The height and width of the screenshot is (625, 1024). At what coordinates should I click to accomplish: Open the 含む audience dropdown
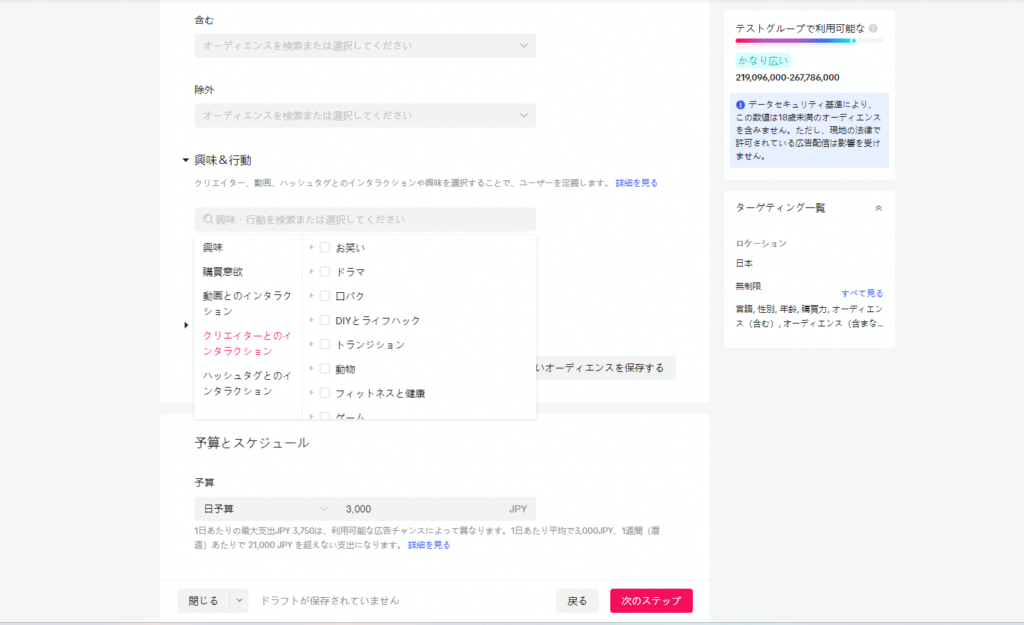point(365,46)
